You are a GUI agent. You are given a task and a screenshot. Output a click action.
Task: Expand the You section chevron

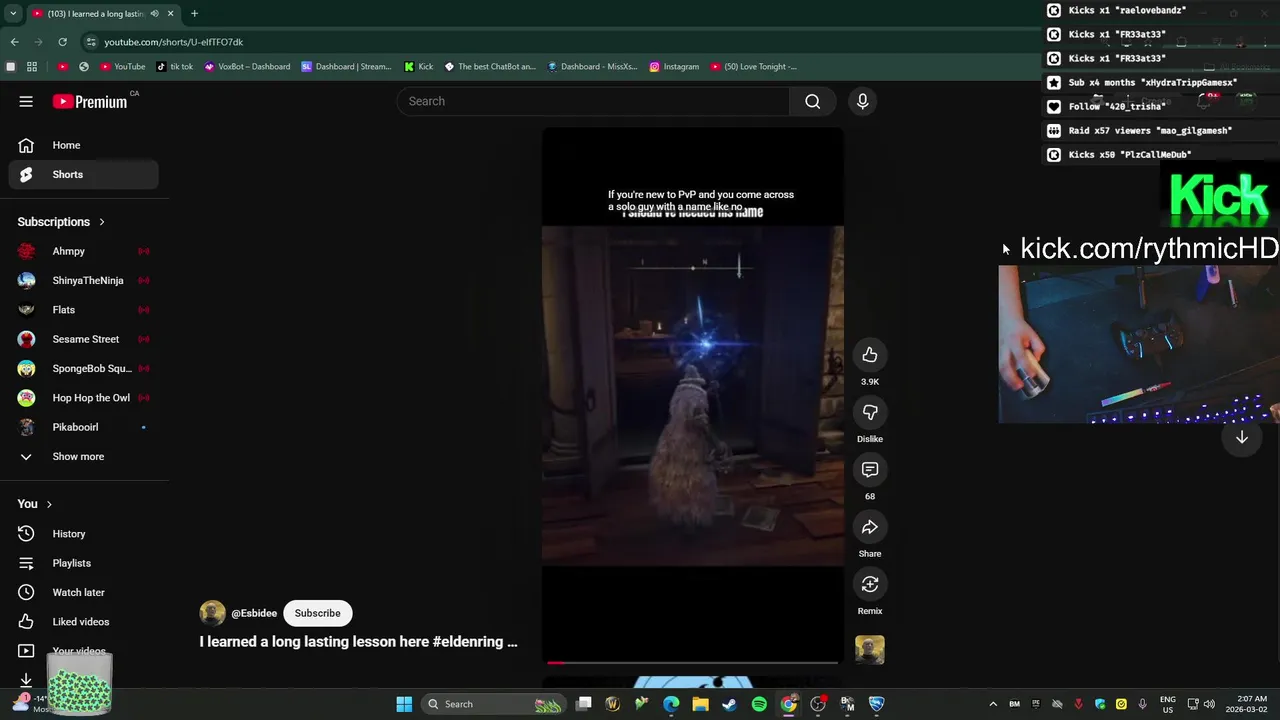point(49,504)
